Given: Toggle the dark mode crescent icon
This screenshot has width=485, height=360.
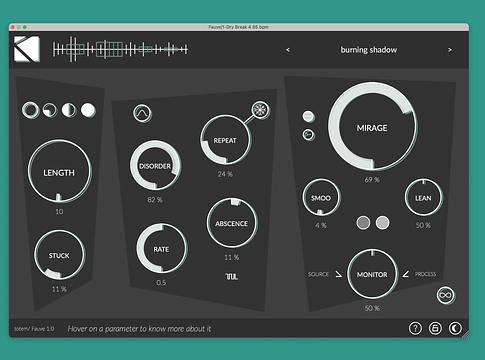Looking at the screenshot, I should 455,328.
